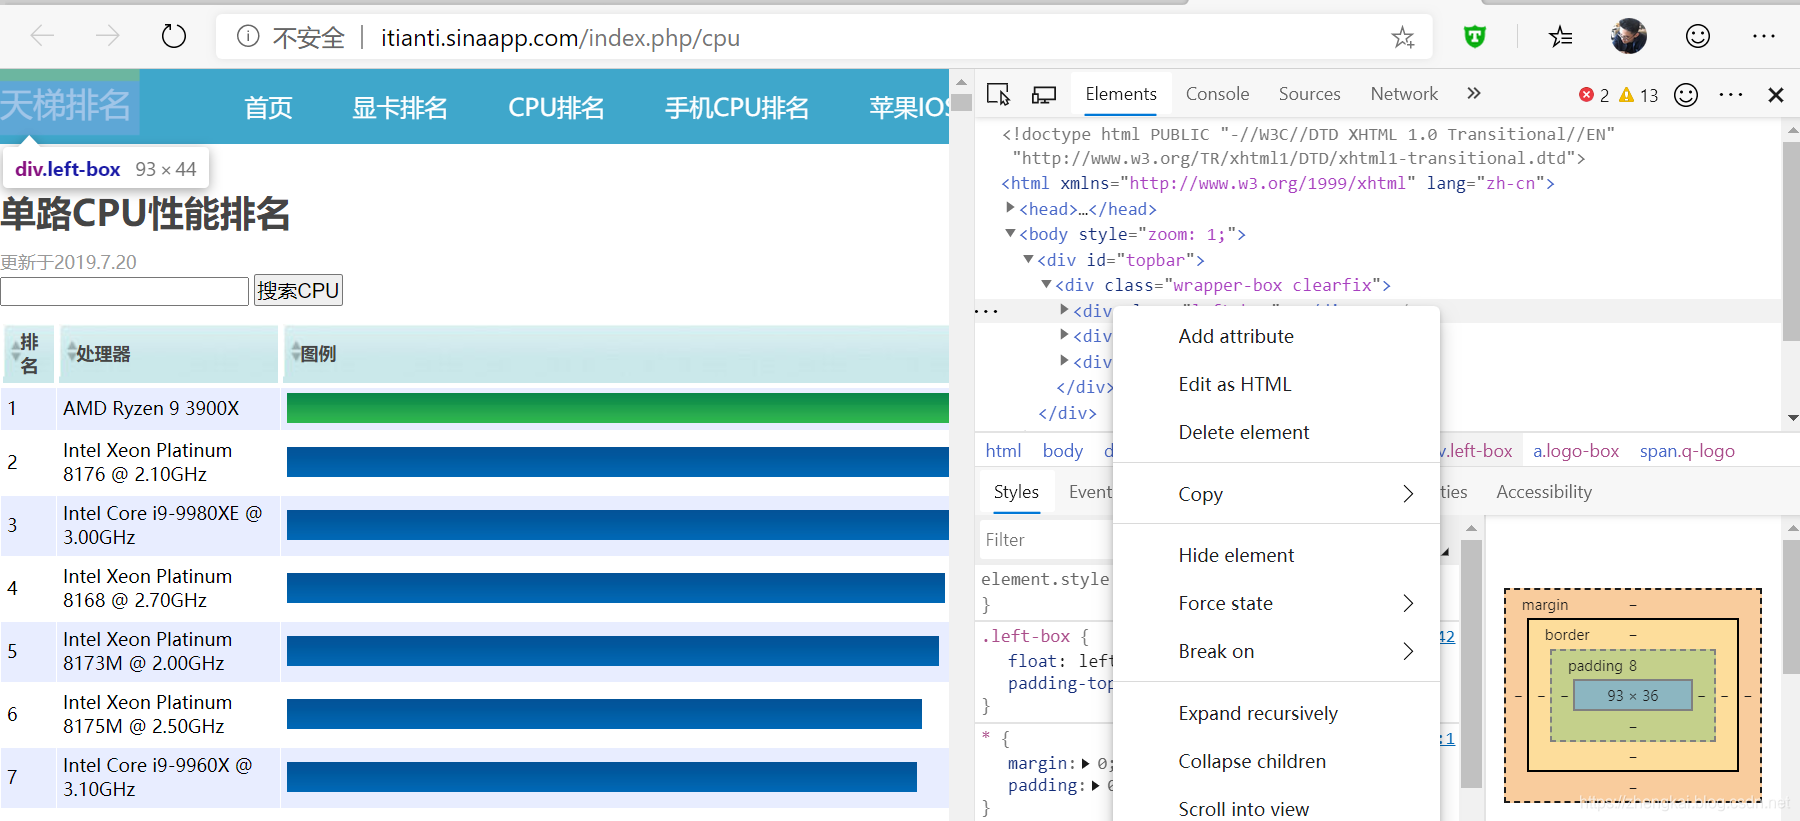Viewport: 1800px width, 821px height.
Task: Click the 首页 navigation link
Action: point(268,108)
